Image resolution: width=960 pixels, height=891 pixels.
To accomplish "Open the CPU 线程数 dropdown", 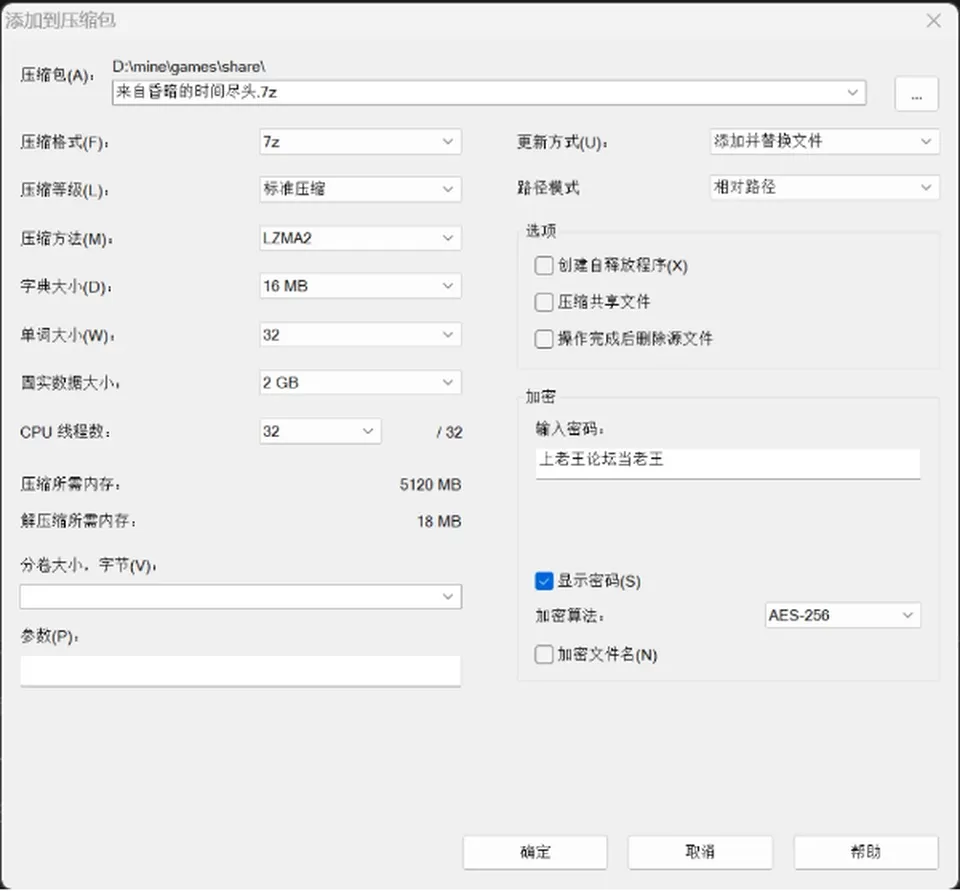I will 320,432.
